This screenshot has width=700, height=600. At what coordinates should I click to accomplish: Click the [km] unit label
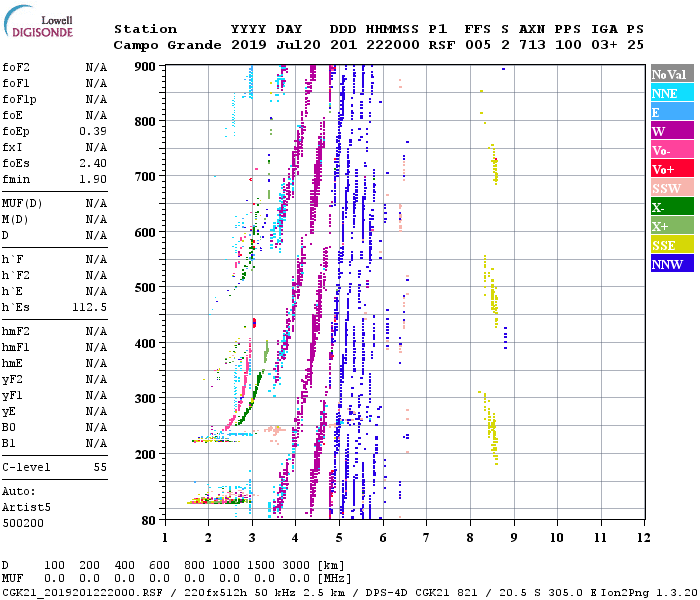(331, 566)
